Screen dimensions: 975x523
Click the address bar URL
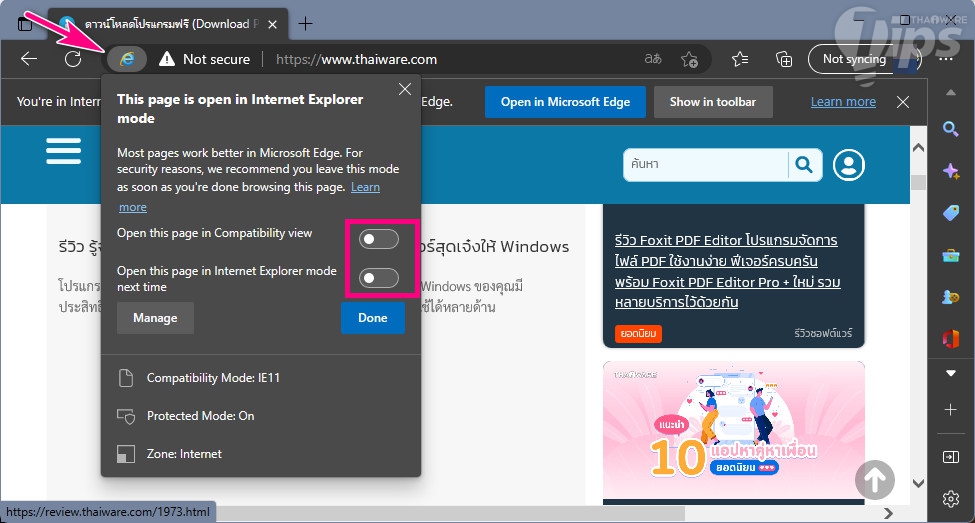356,59
